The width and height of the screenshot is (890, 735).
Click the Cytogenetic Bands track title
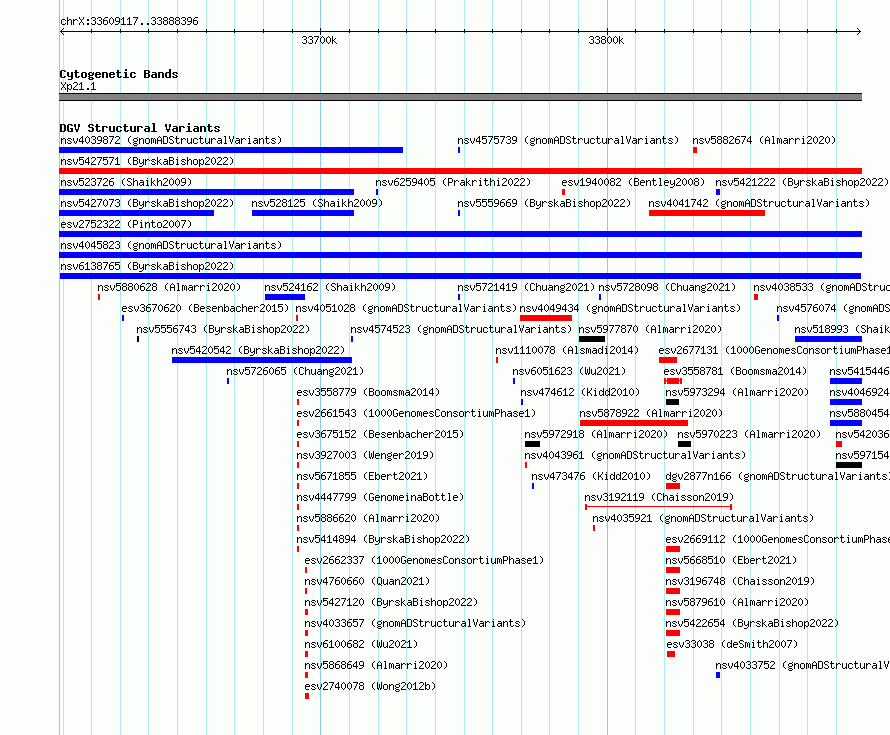(119, 74)
